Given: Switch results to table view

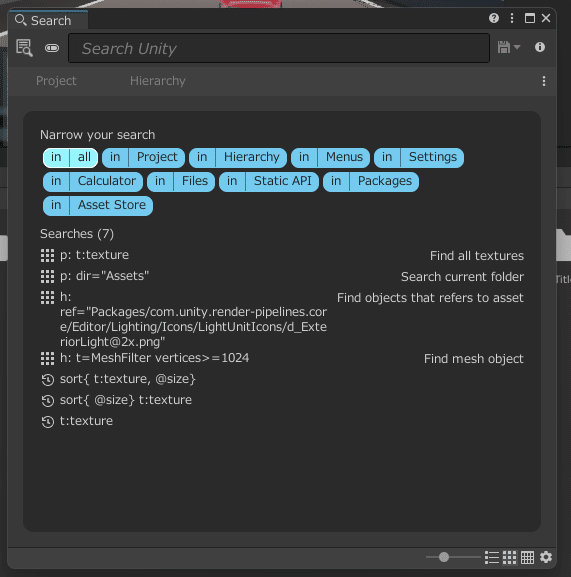Looking at the screenshot, I should point(527,557).
